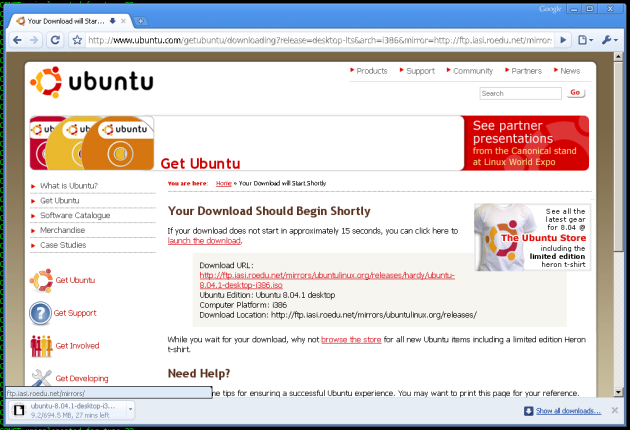630x430 pixels.
Task: Open the ubuntu-8.04.1-desktop-i386.iso download URL
Action: tap(327, 280)
